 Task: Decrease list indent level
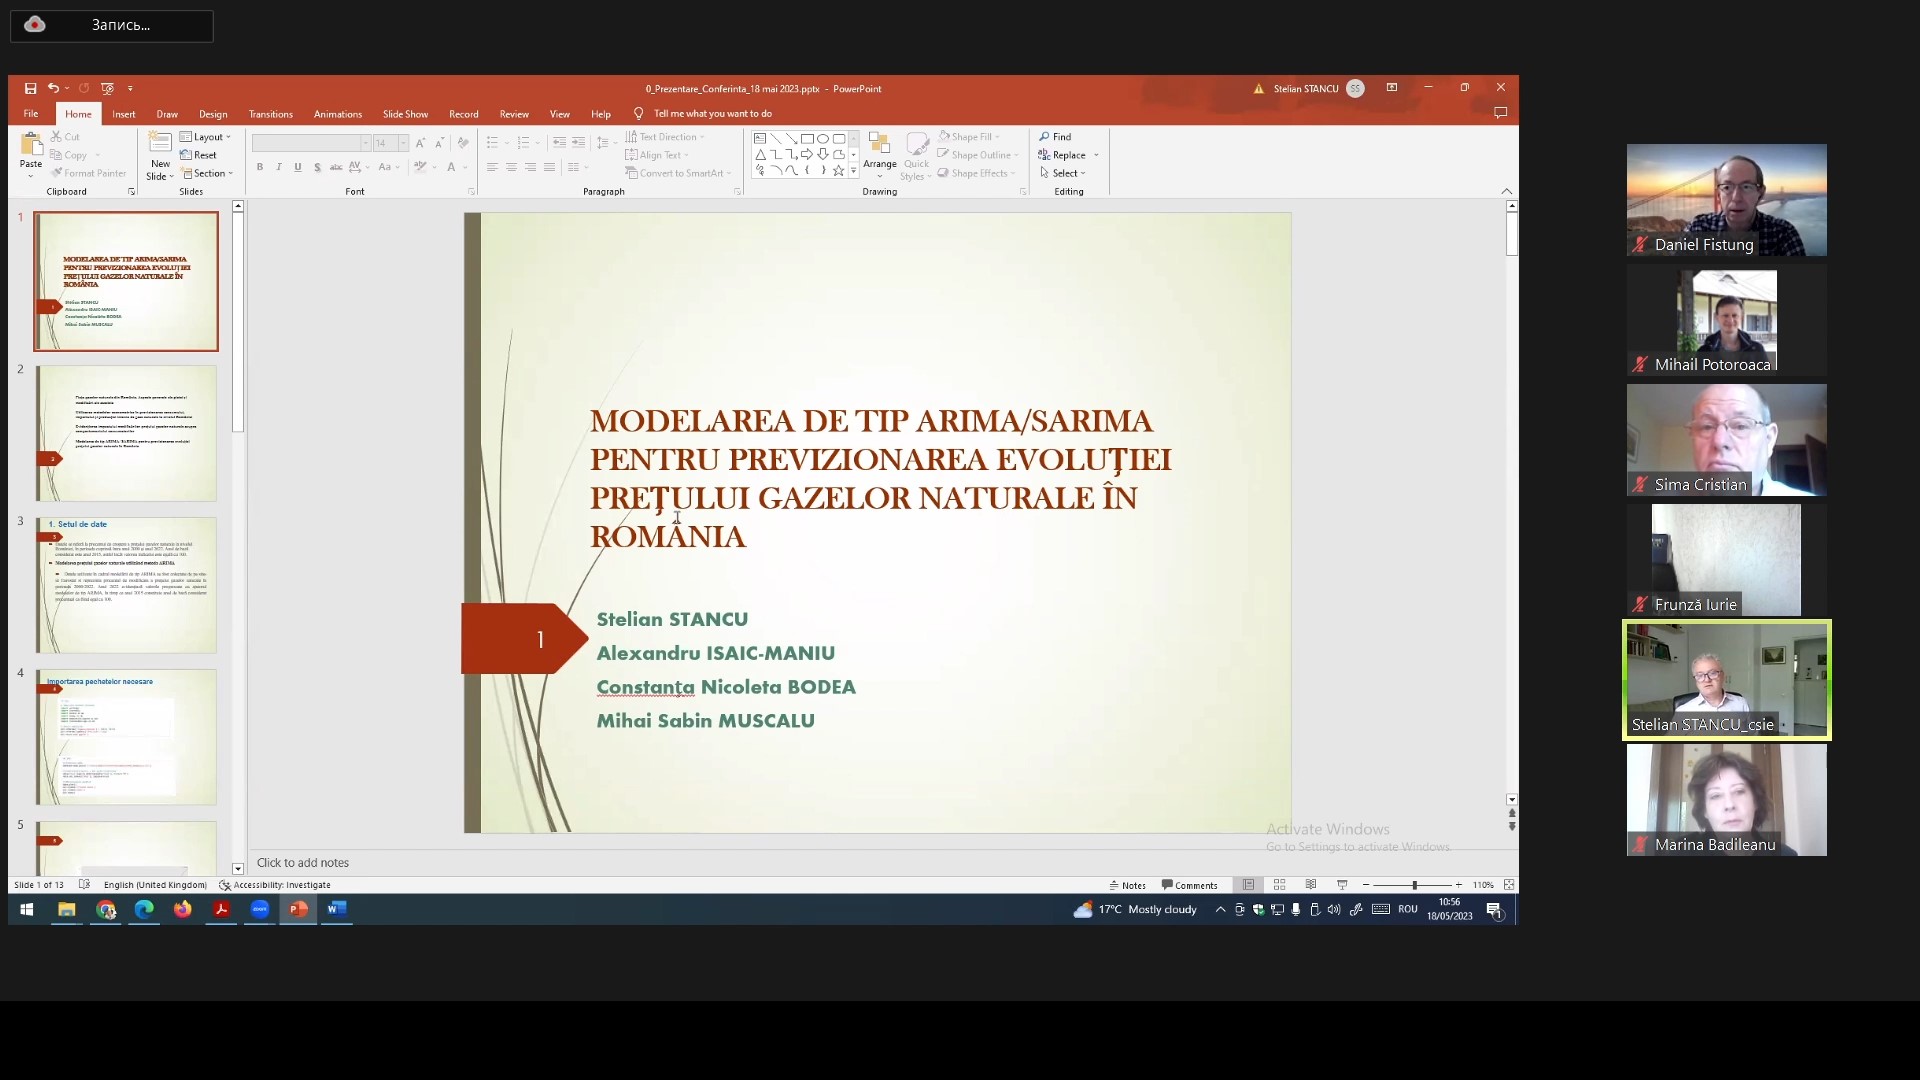click(x=559, y=143)
